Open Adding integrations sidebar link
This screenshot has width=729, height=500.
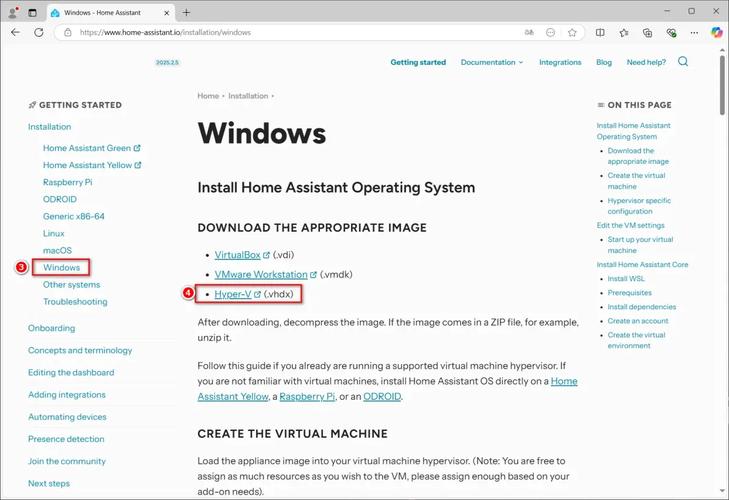(x=66, y=394)
